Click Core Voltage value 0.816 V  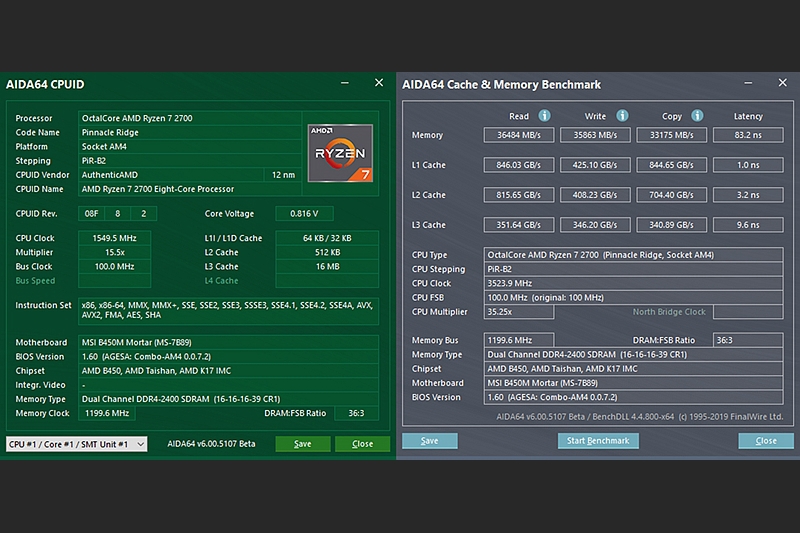[x=304, y=214]
